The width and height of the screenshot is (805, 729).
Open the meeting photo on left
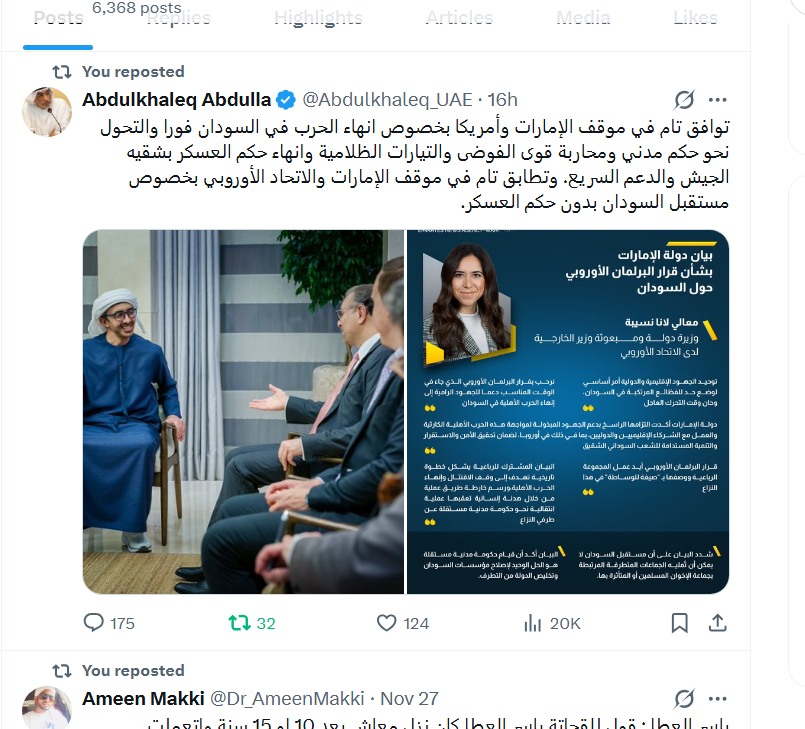click(243, 412)
